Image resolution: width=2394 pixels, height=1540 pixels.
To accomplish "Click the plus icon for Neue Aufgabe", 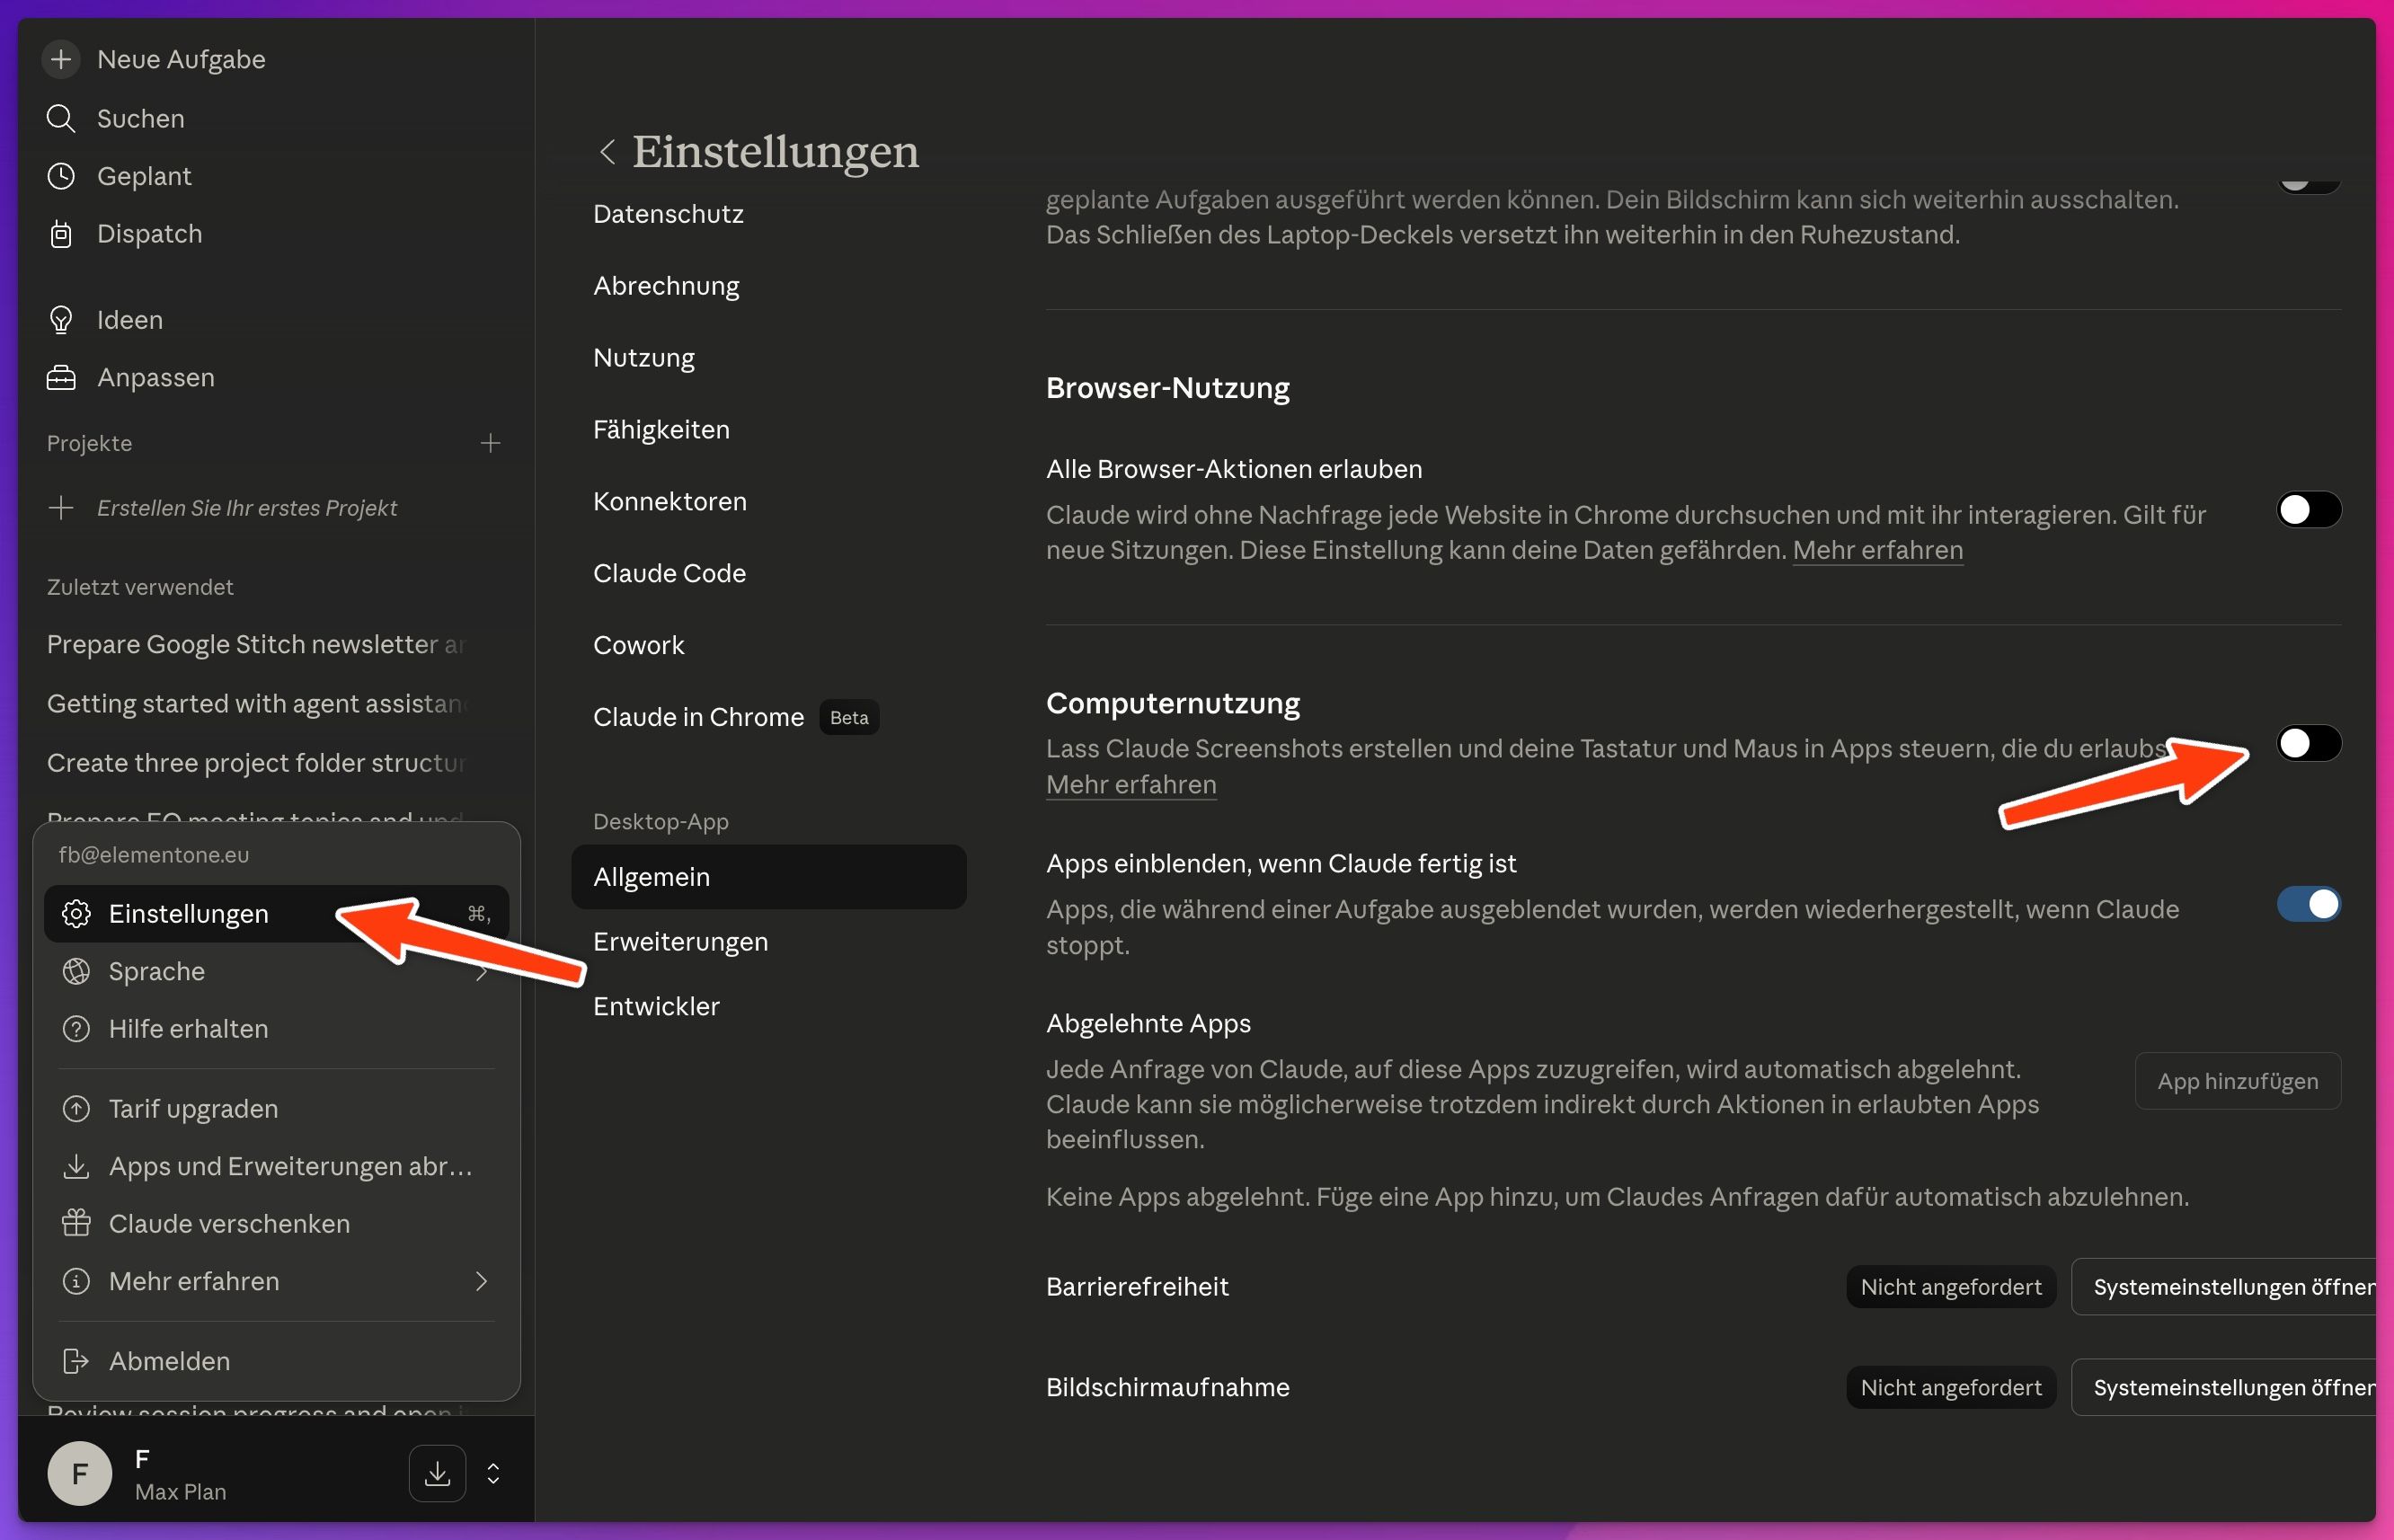I will tap(61, 59).
